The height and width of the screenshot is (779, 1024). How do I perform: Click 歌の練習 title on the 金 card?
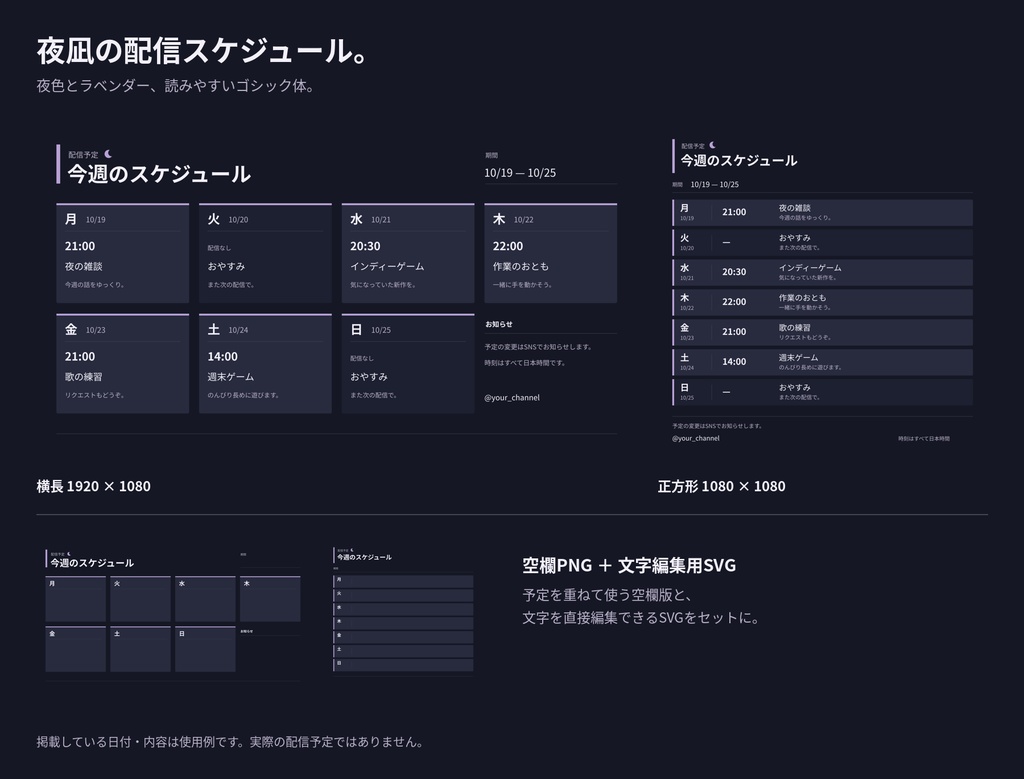pos(84,377)
